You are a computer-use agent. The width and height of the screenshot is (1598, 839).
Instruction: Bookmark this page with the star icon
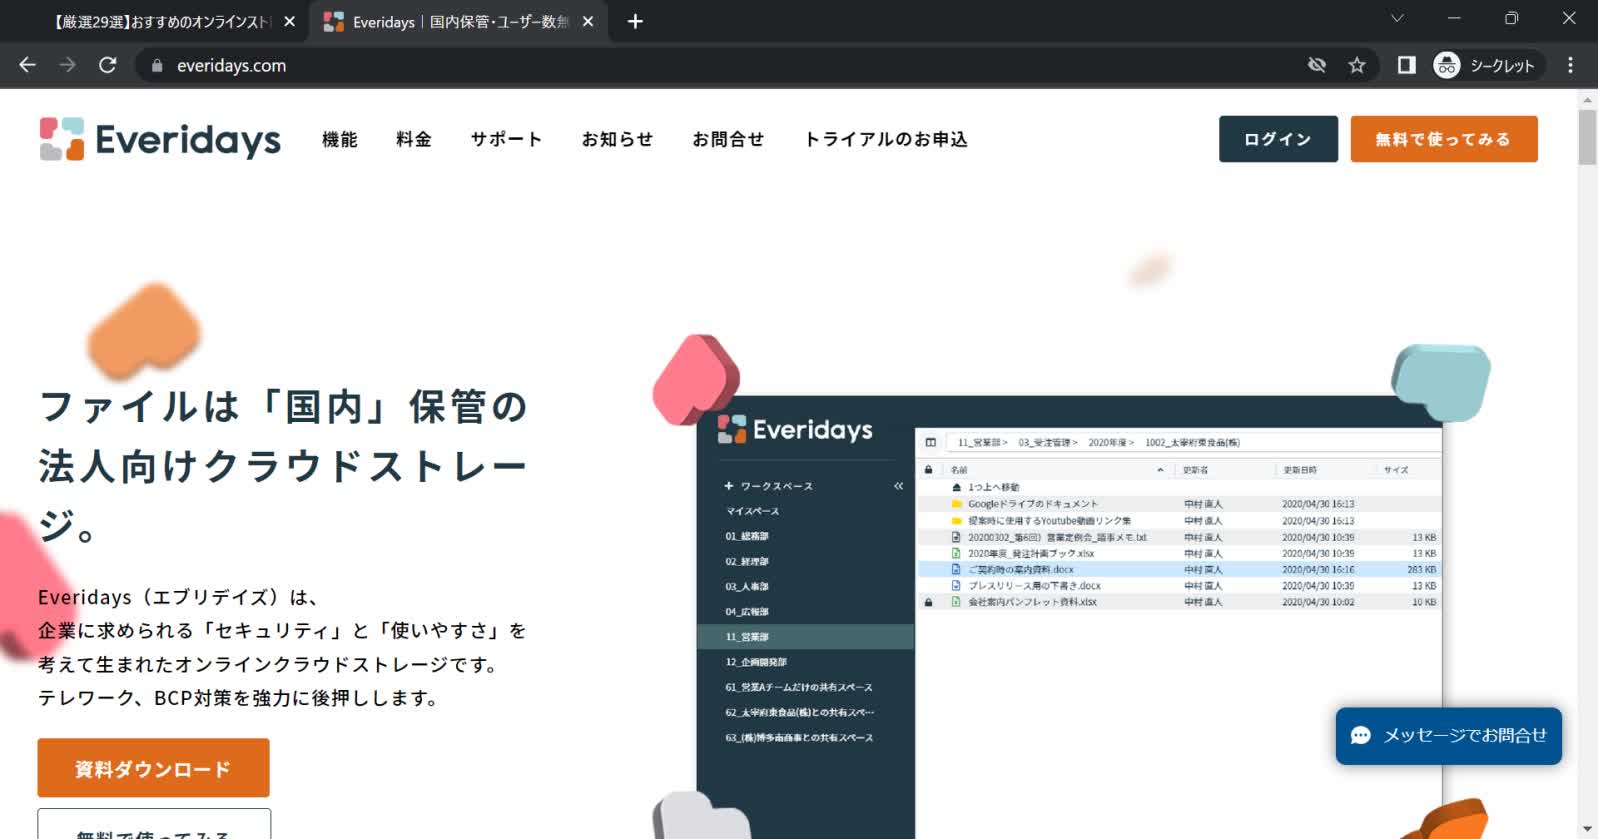pos(1356,65)
